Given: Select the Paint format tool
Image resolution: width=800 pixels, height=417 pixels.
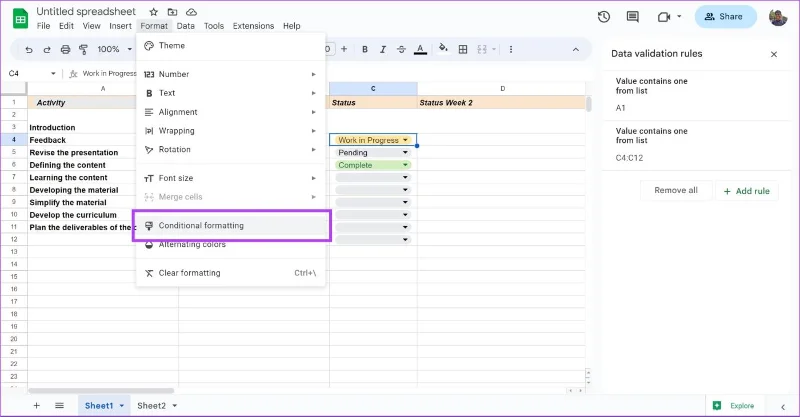Looking at the screenshot, I should (x=83, y=49).
